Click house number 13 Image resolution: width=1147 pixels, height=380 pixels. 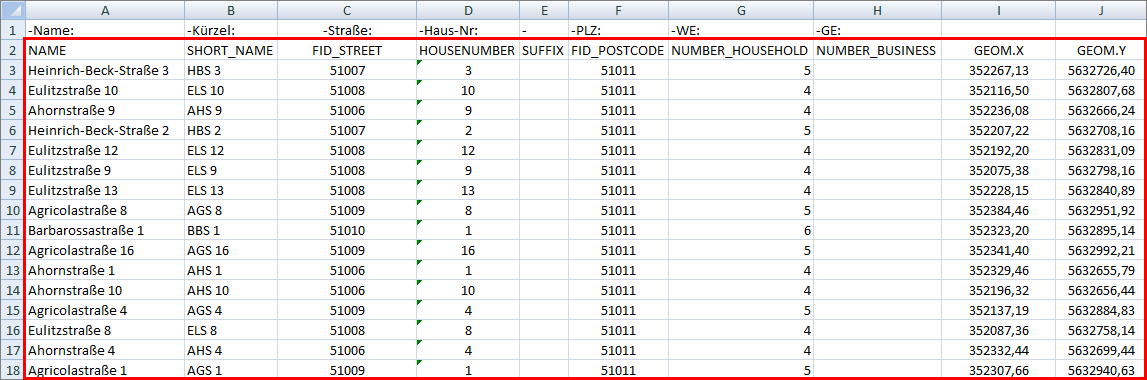(467, 190)
